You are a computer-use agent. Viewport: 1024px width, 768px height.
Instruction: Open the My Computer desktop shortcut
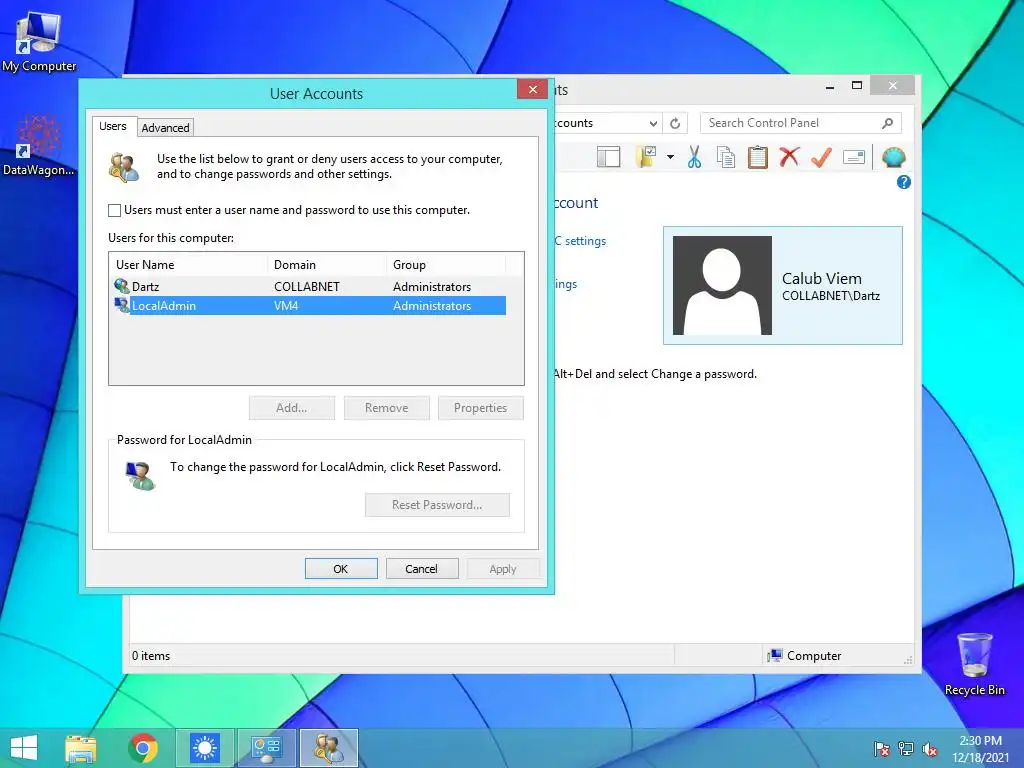(39, 41)
